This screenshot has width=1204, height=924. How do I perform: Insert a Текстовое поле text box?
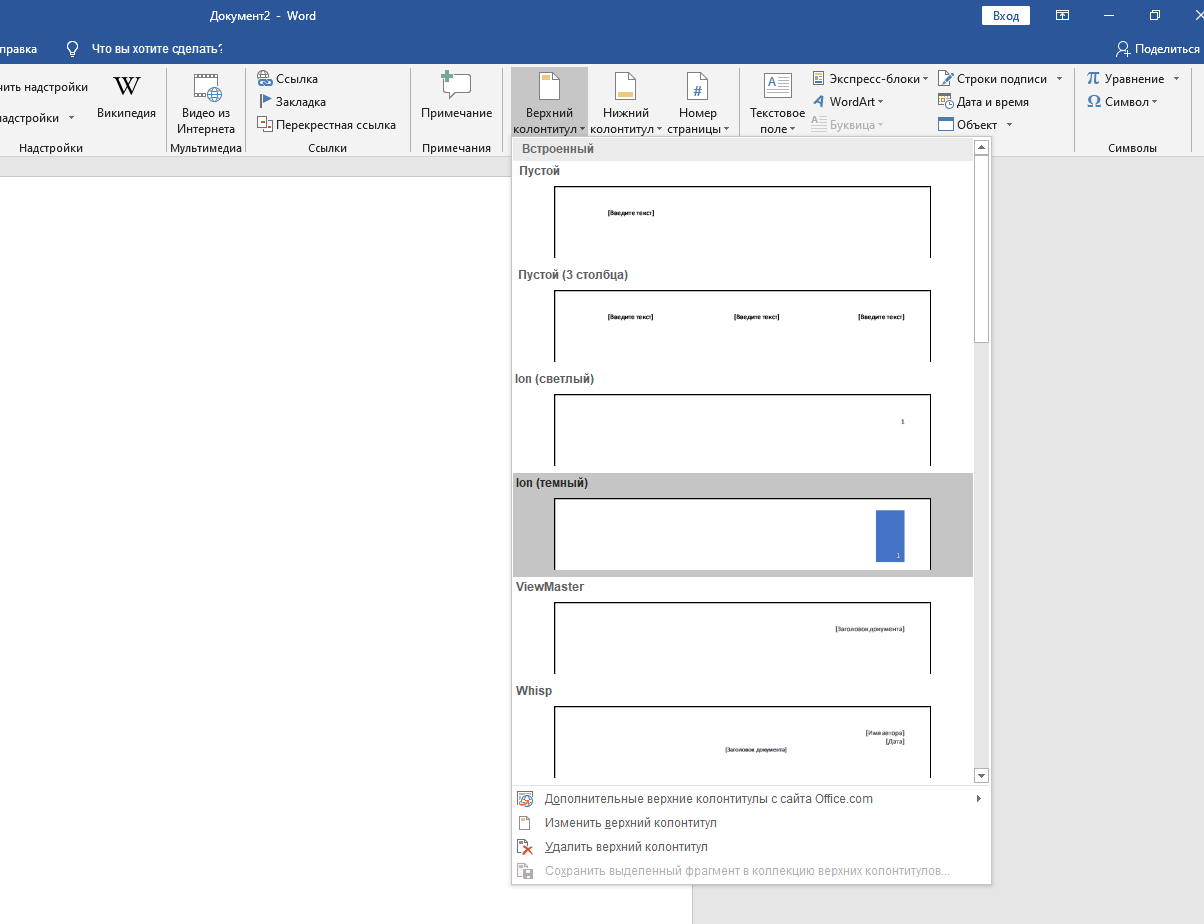tap(777, 102)
